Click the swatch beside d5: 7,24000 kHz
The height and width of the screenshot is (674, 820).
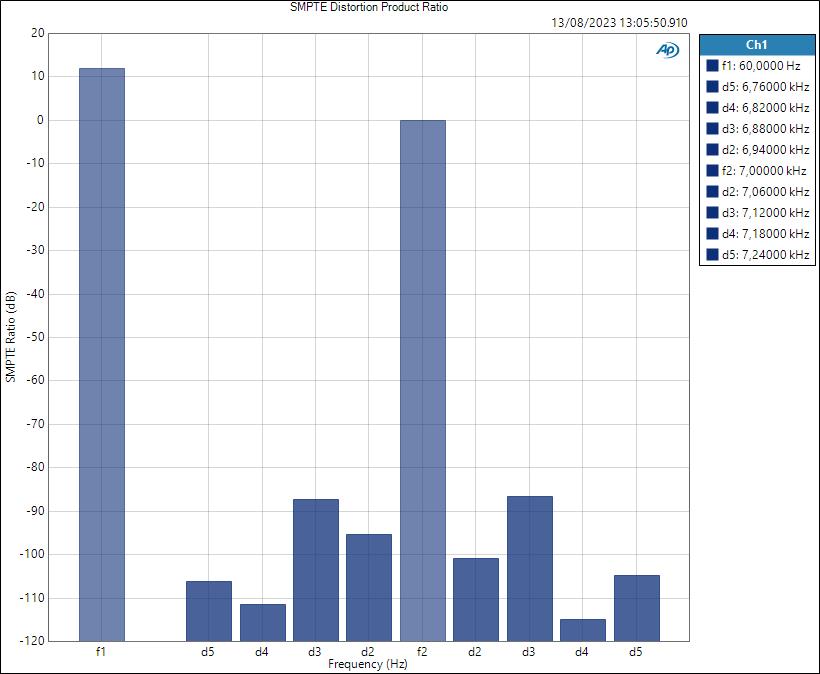point(712,254)
